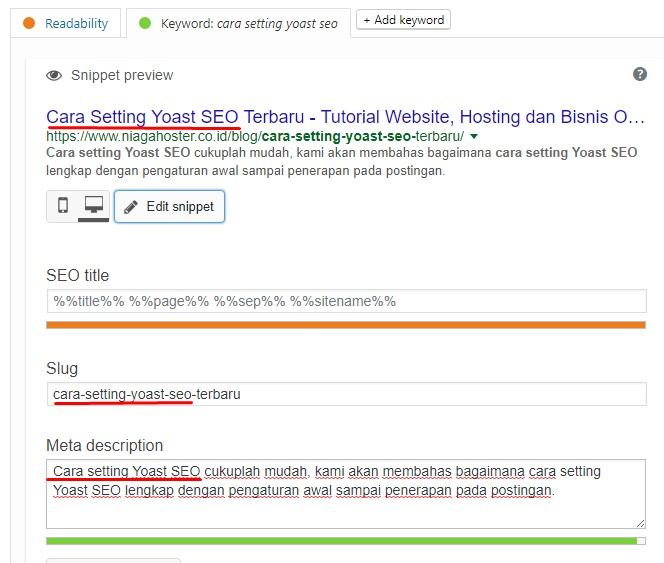The width and height of the screenshot is (664, 563).
Task: Open the snippet preview title link
Action: (x=345, y=116)
